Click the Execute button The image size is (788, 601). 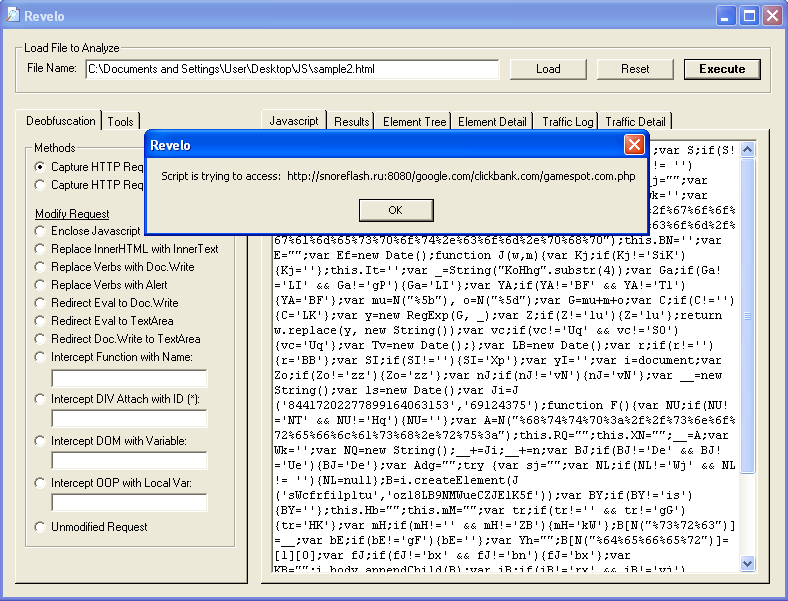(722, 69)
